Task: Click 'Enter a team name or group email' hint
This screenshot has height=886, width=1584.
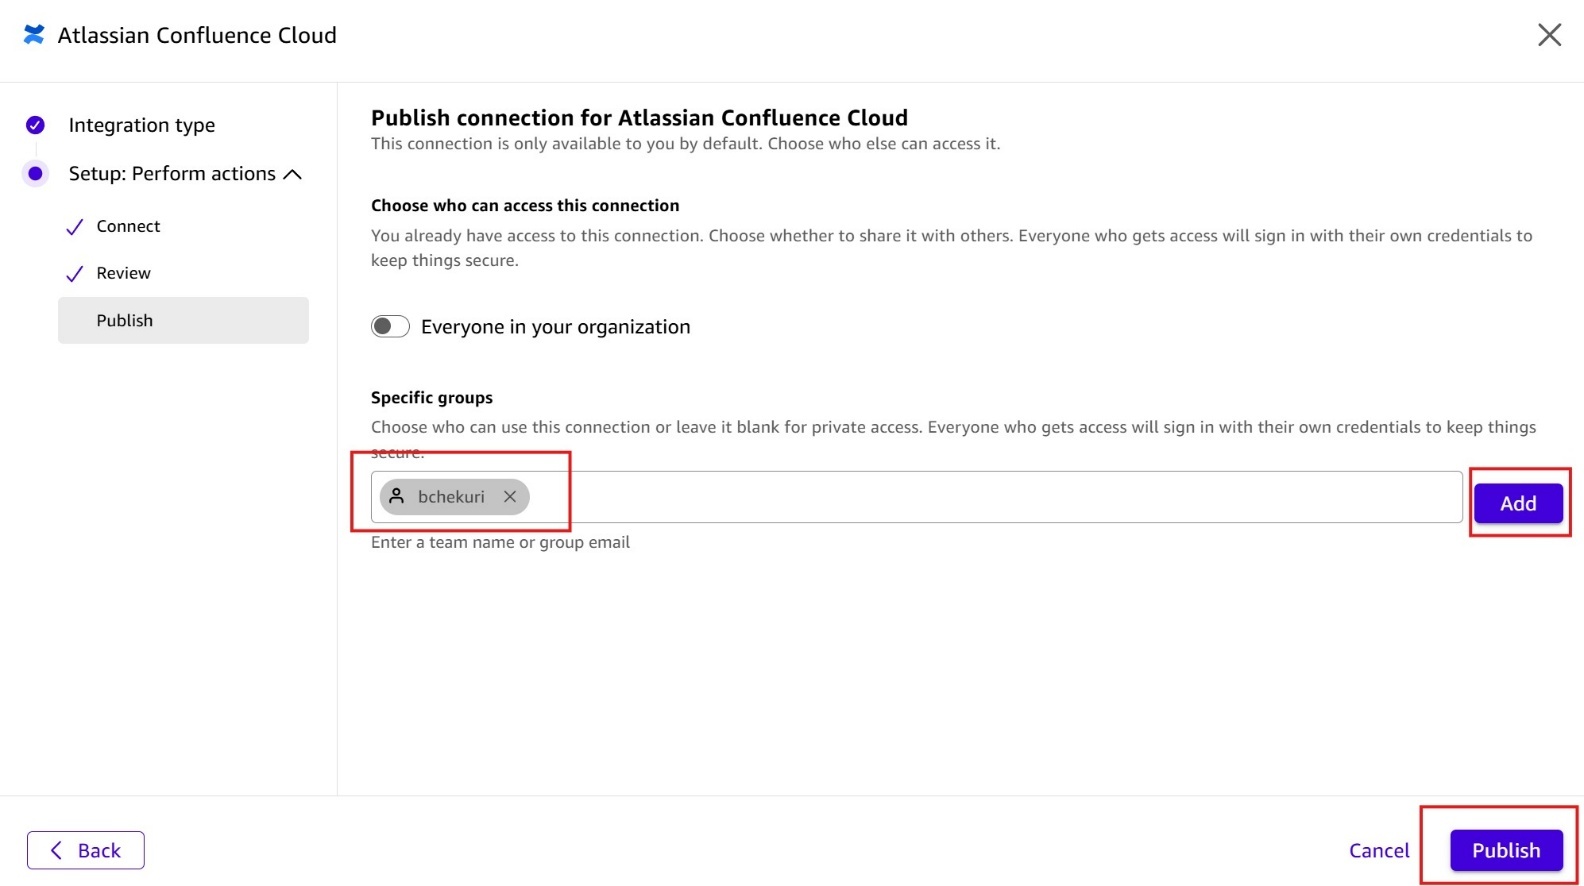Action: coord(500,542)
